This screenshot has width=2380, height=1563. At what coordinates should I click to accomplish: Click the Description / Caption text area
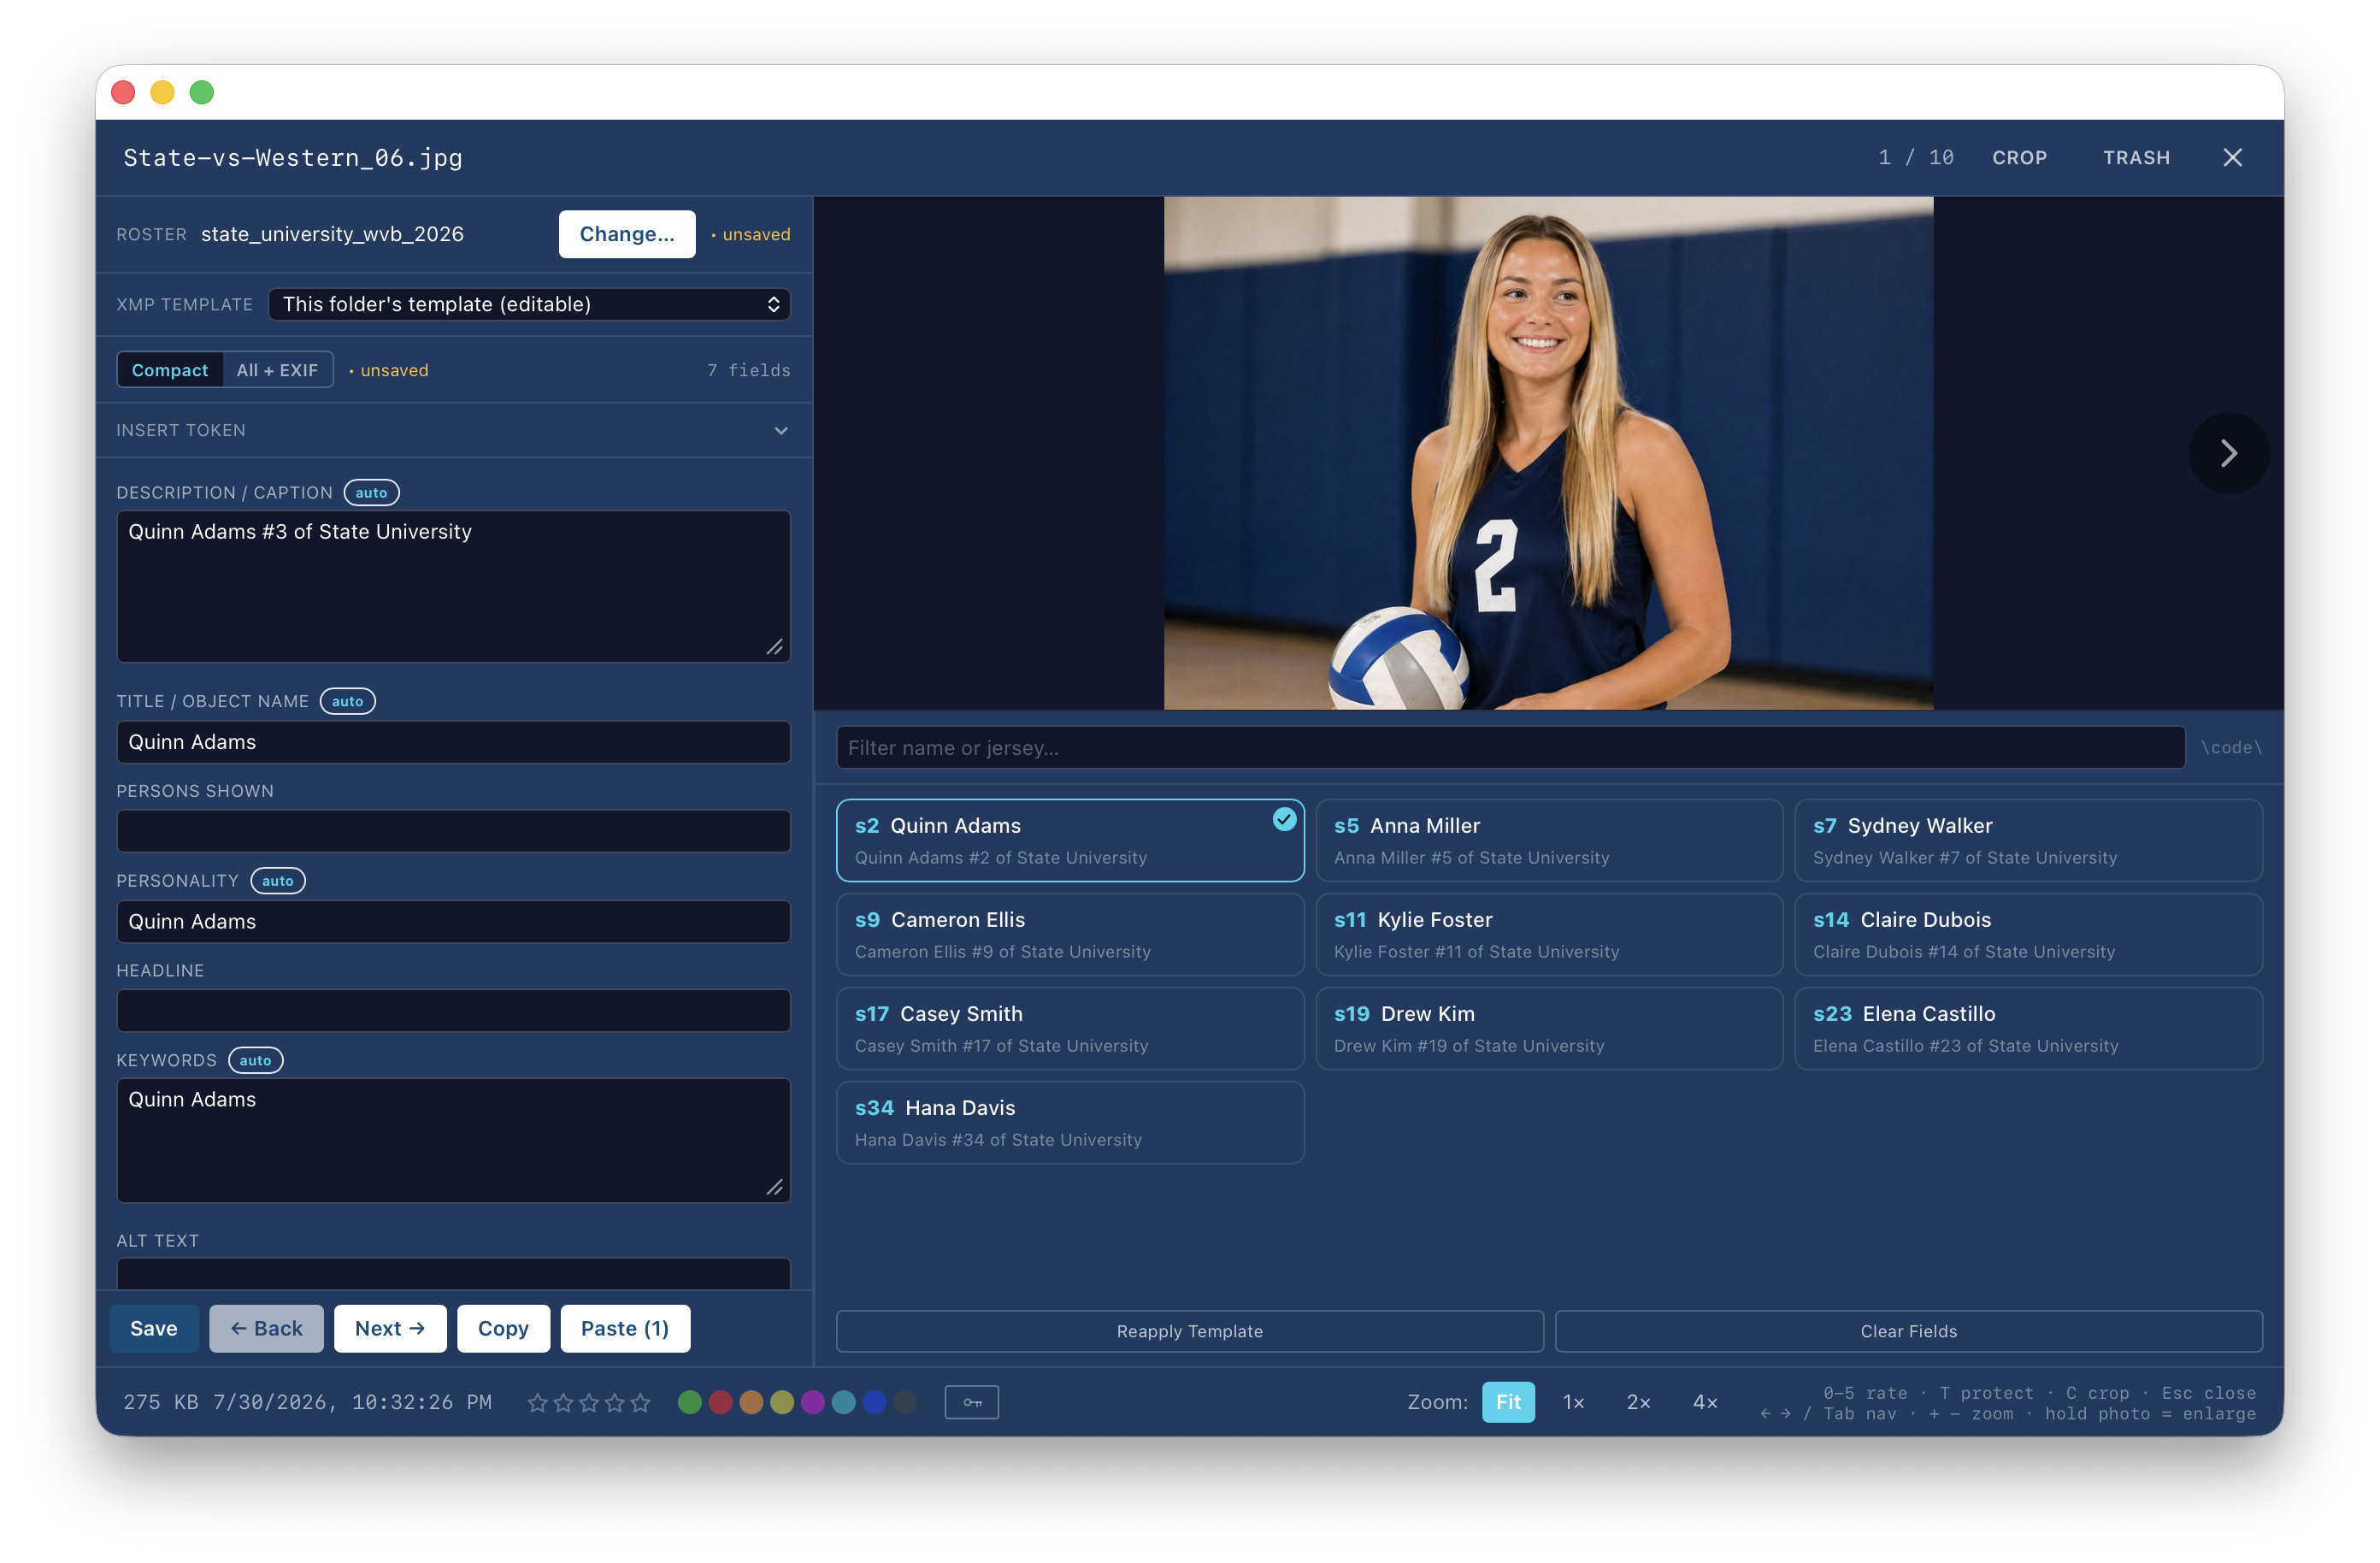pyautogui.click(x=453, y=586)
